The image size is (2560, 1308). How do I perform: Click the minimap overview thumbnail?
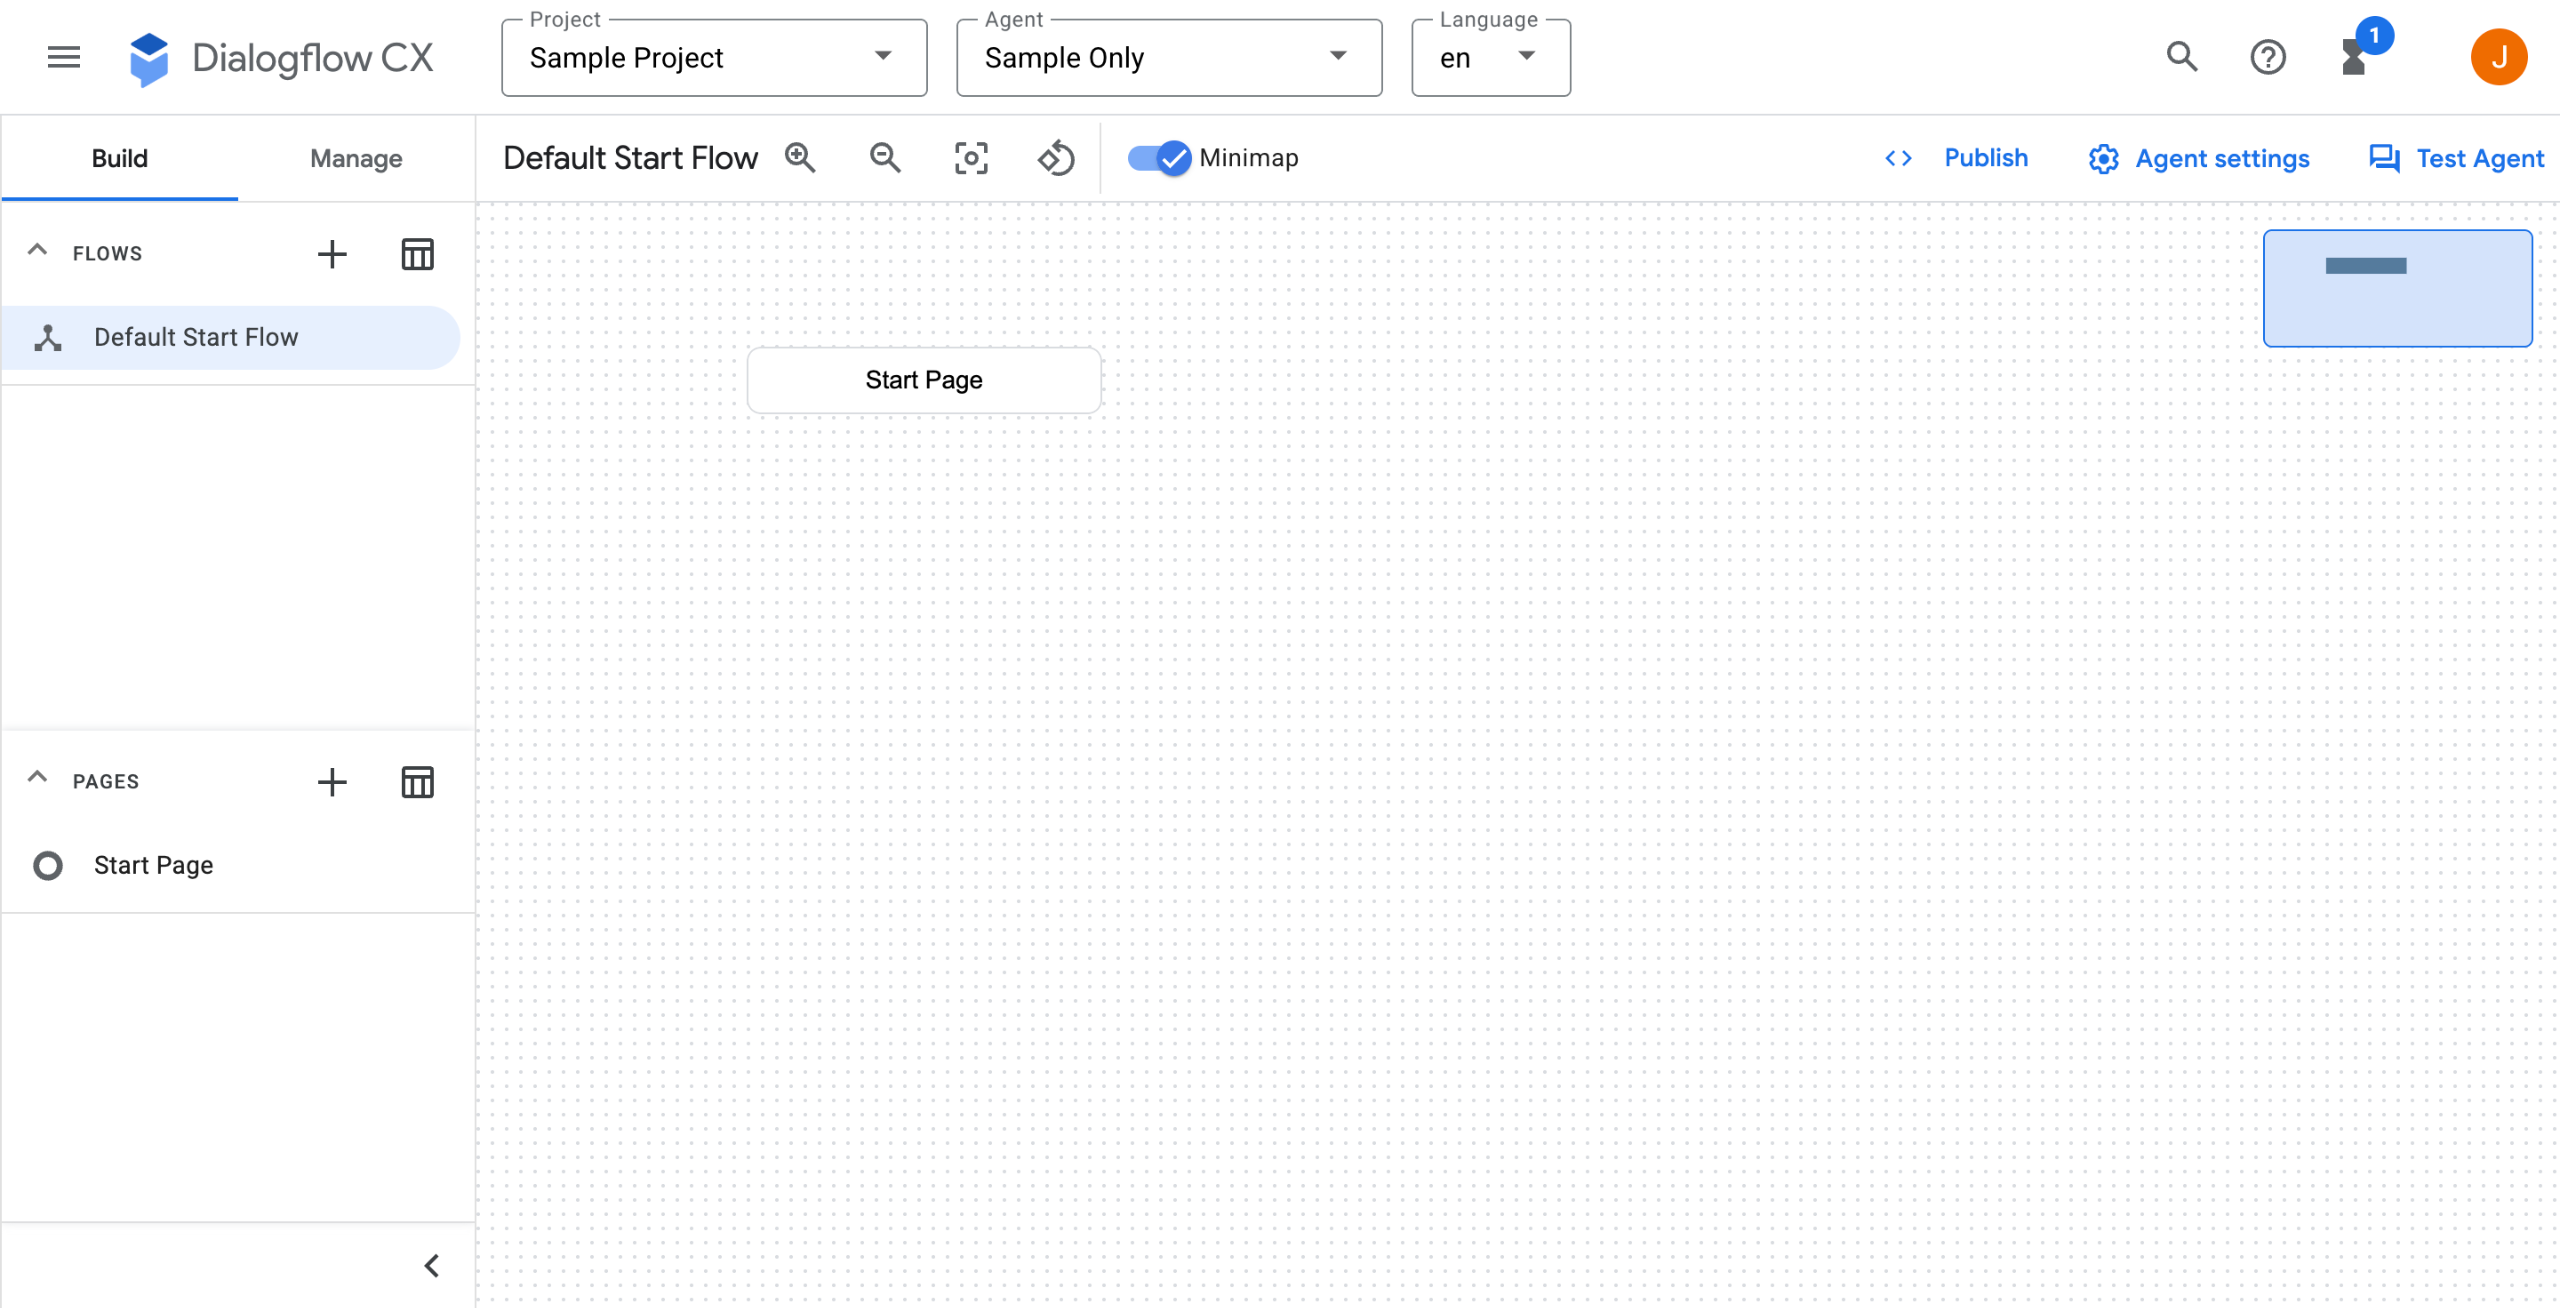pos(2398,288)
